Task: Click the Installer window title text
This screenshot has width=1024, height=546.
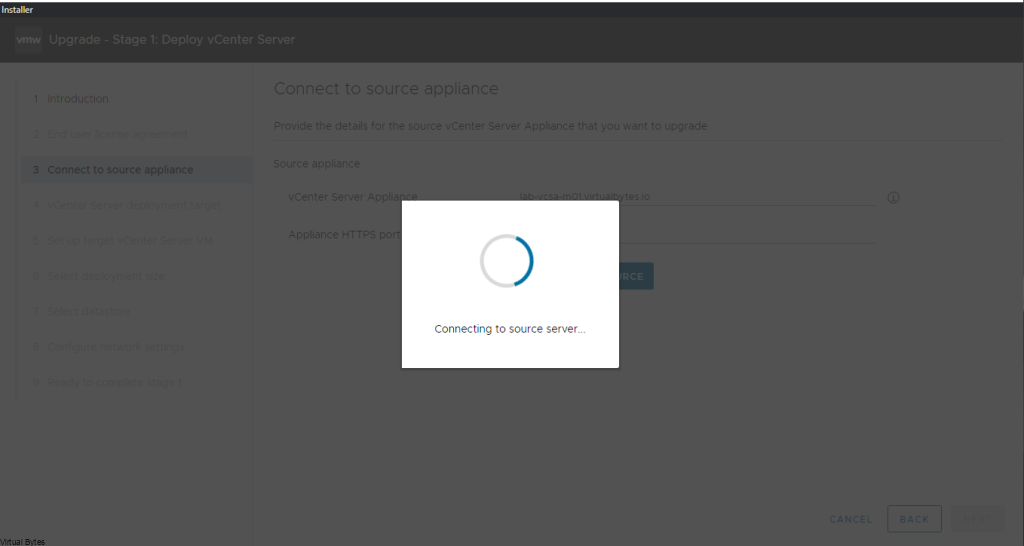Action: point(17,10)
